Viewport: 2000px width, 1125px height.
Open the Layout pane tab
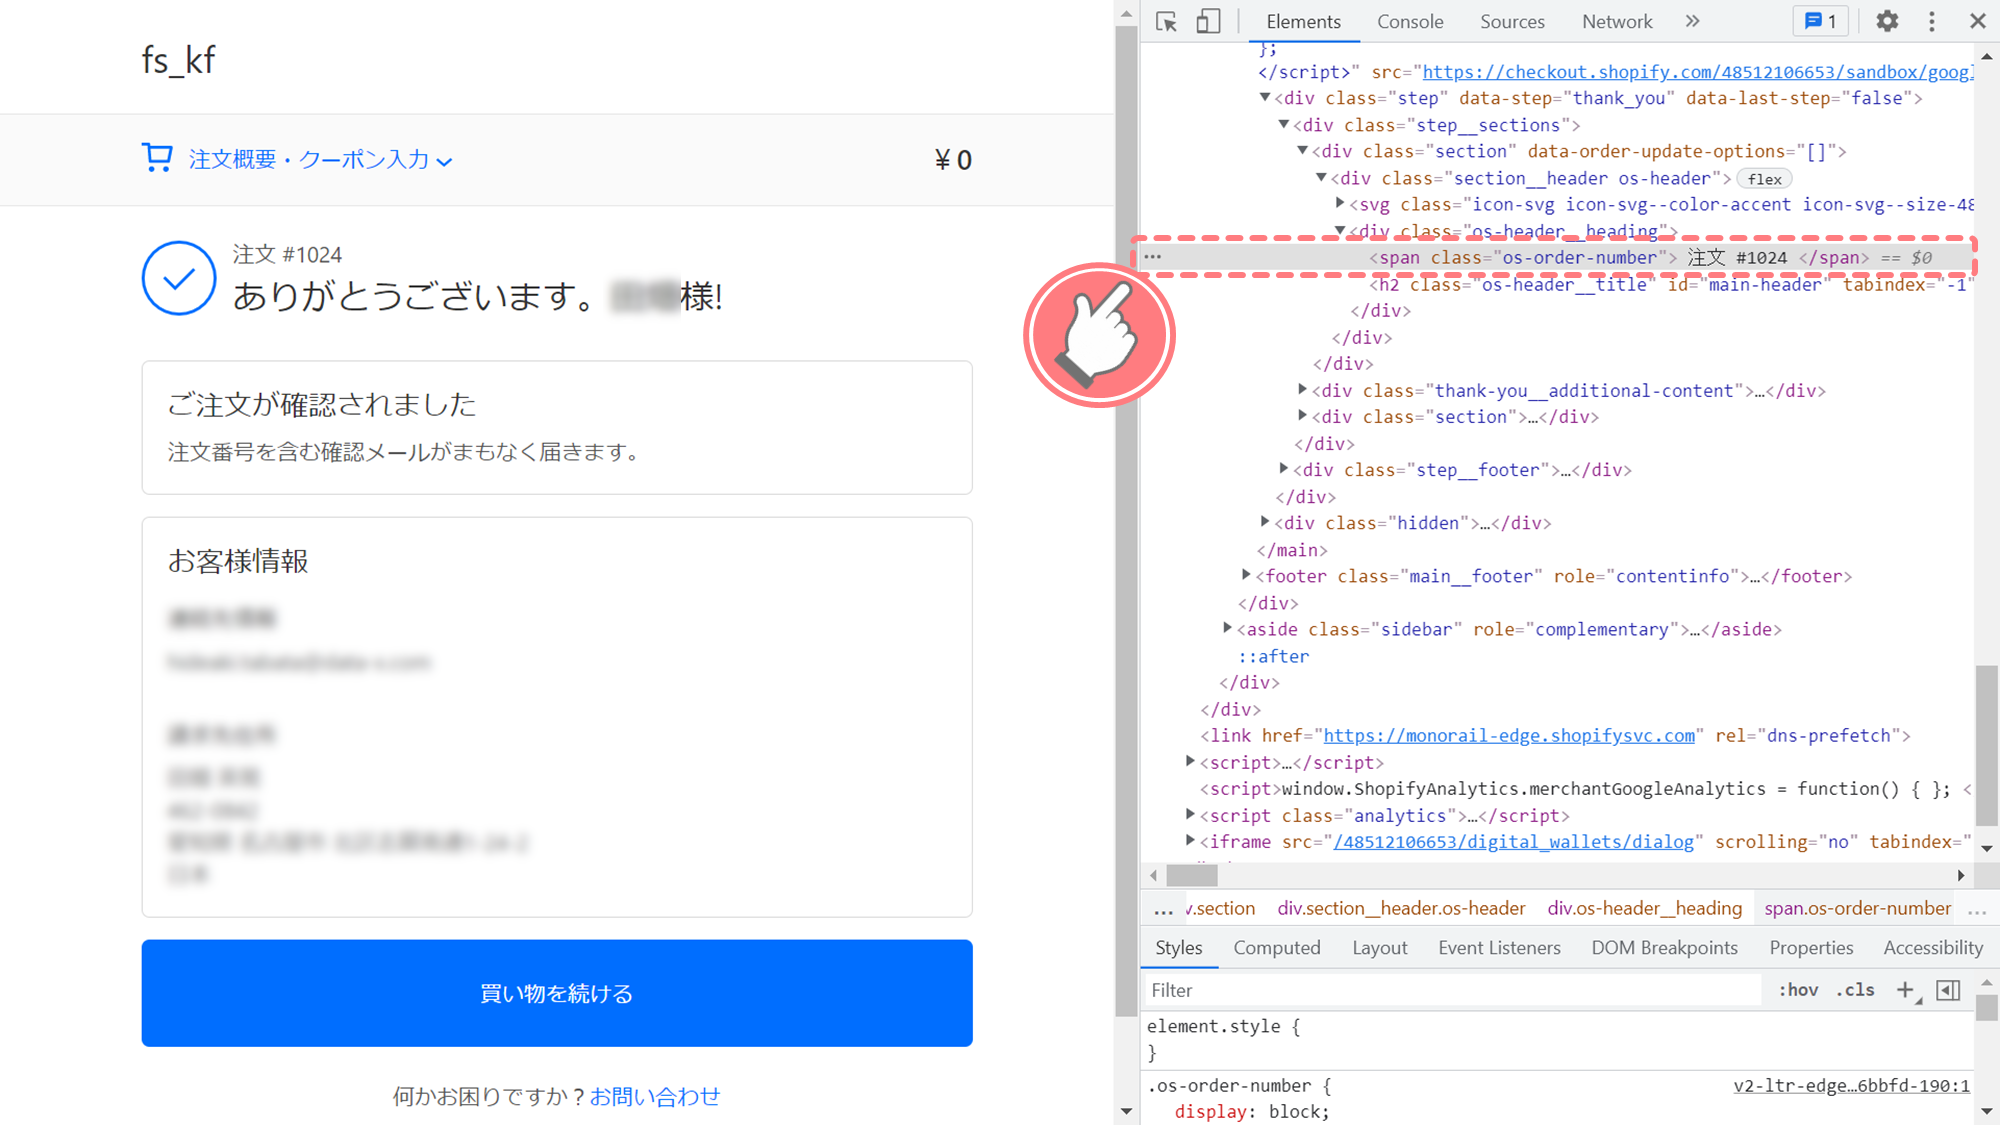click(x=1380, y=948)
